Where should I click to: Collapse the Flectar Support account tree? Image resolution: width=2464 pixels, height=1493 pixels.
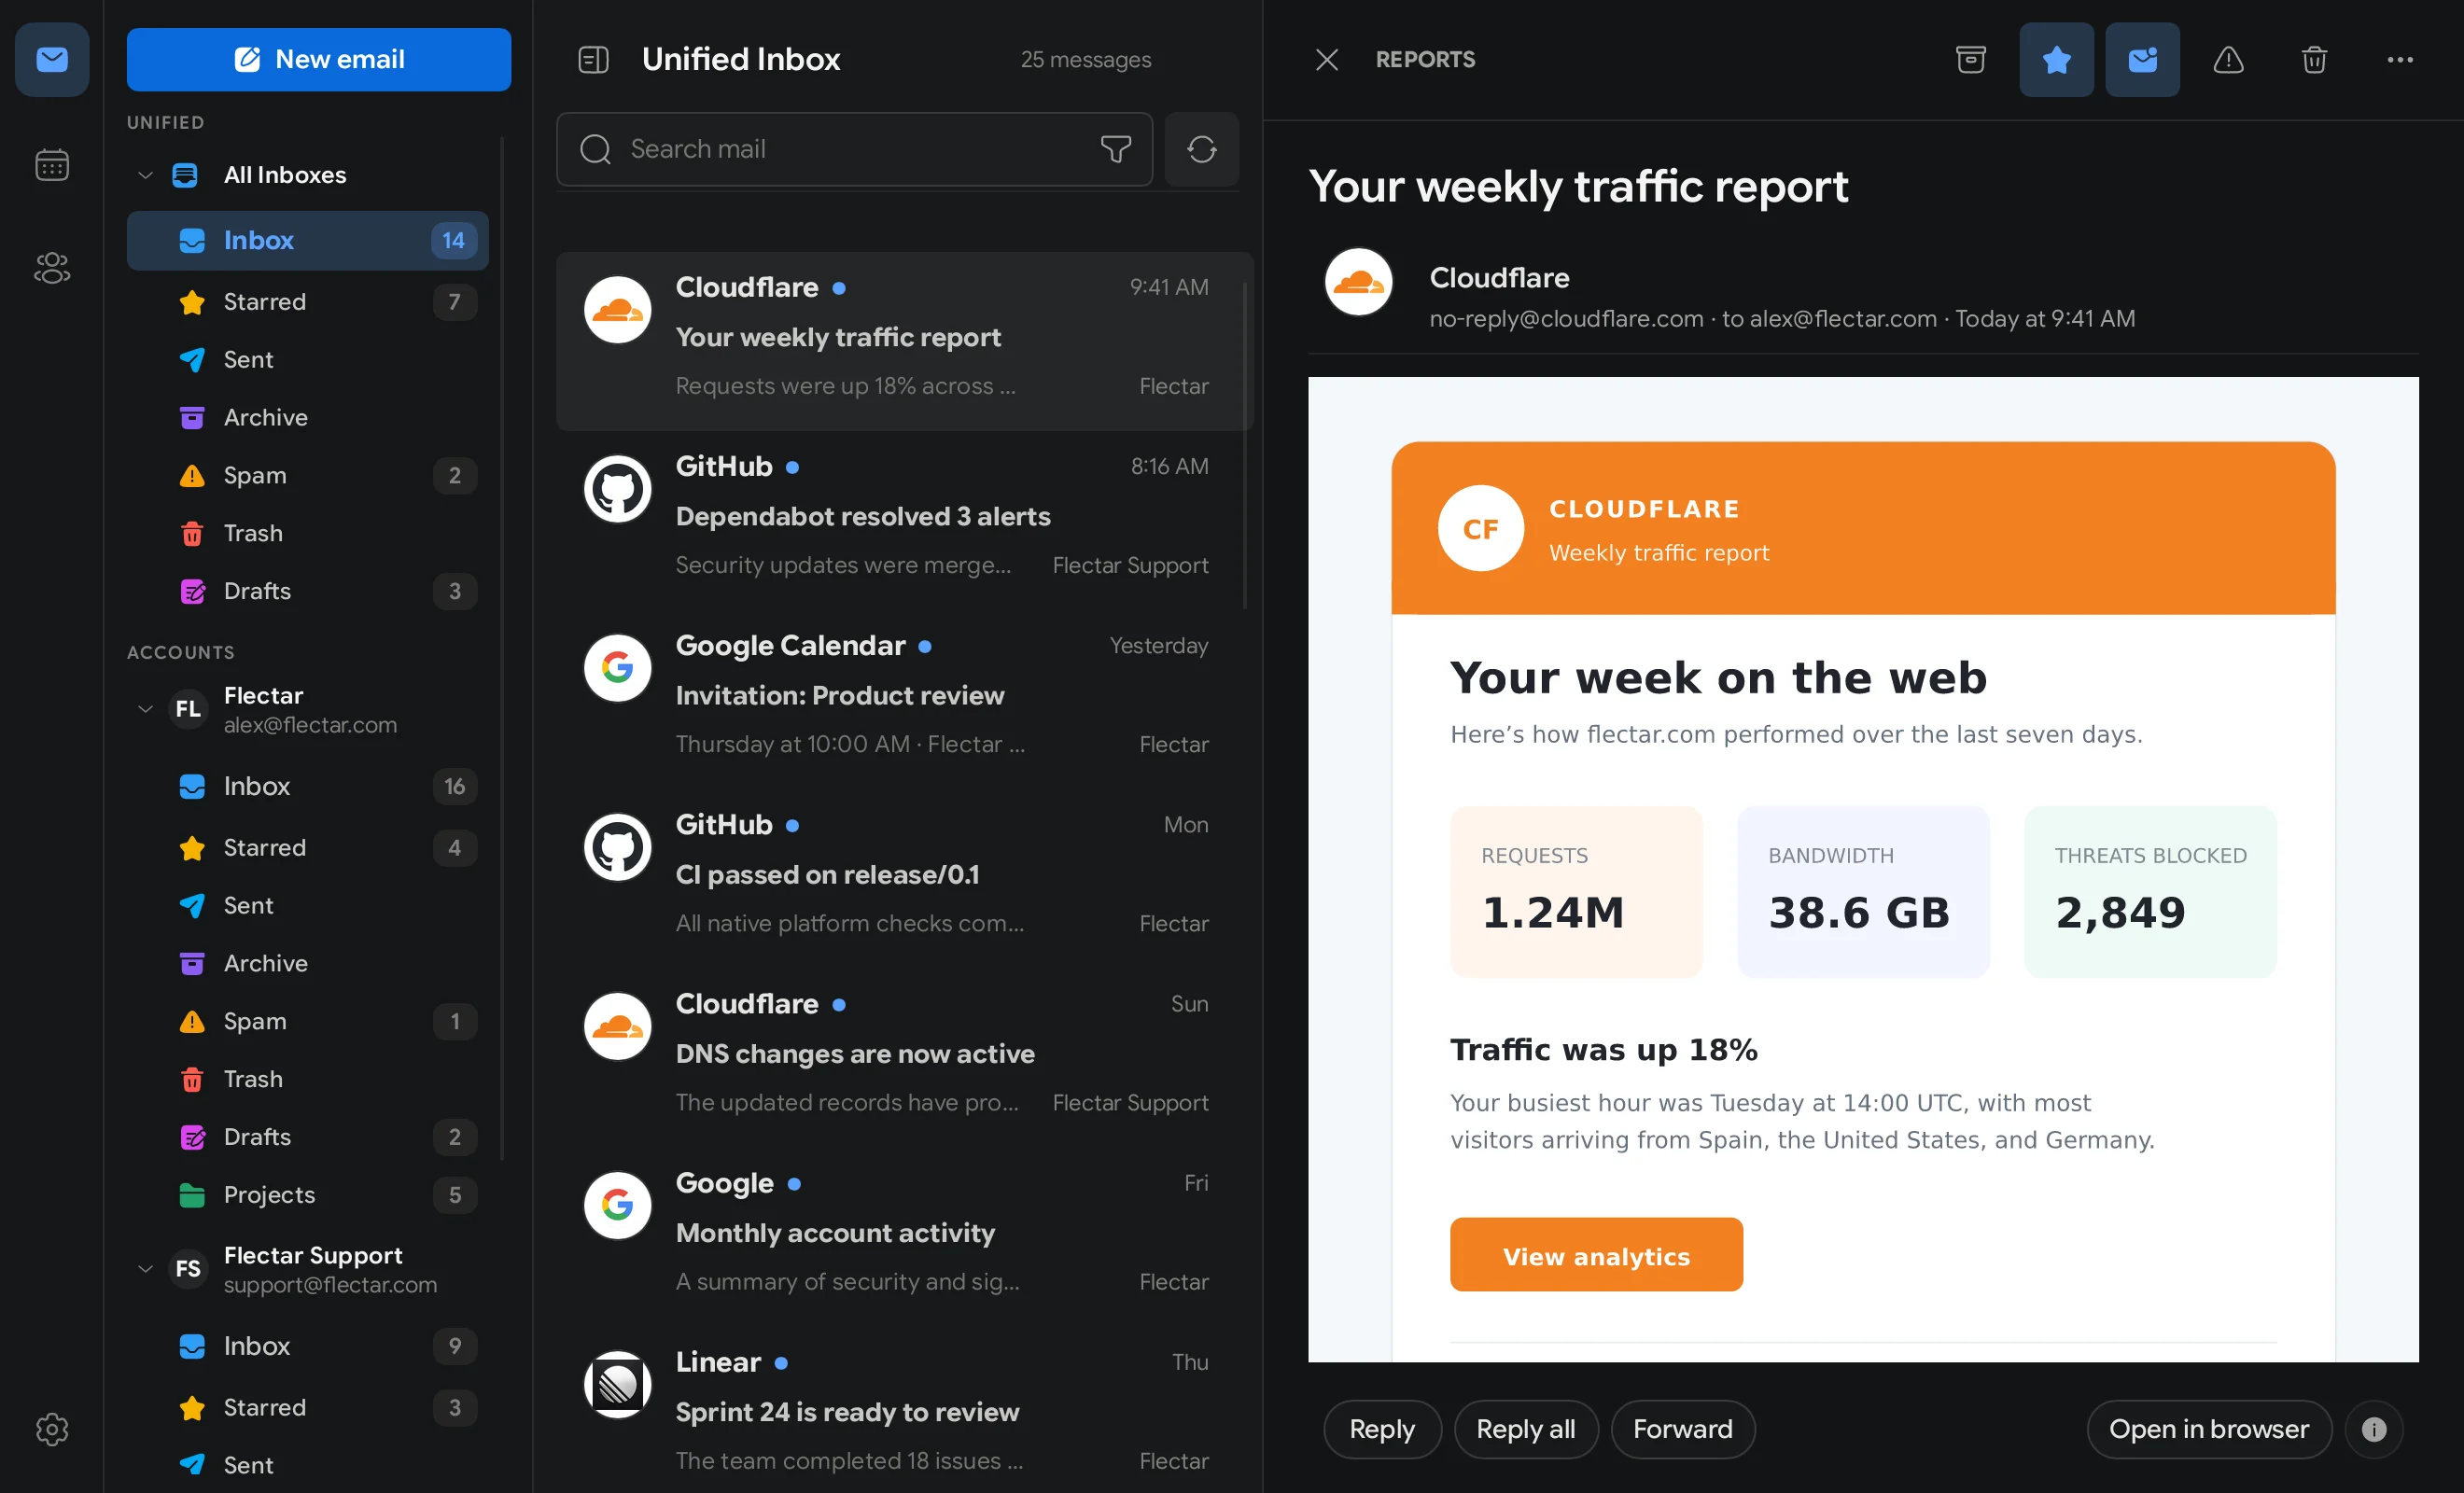click(145, 1269)
